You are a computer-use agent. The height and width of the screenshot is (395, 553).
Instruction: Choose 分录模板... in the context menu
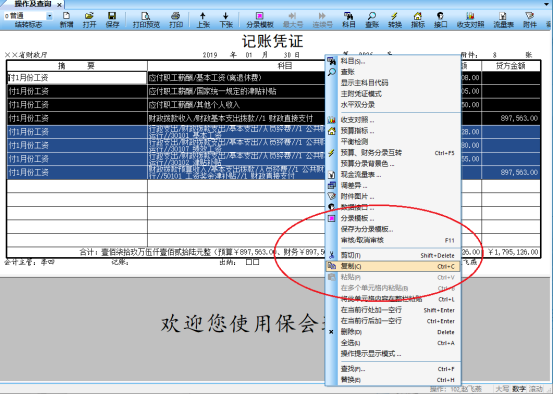(394, 219)
